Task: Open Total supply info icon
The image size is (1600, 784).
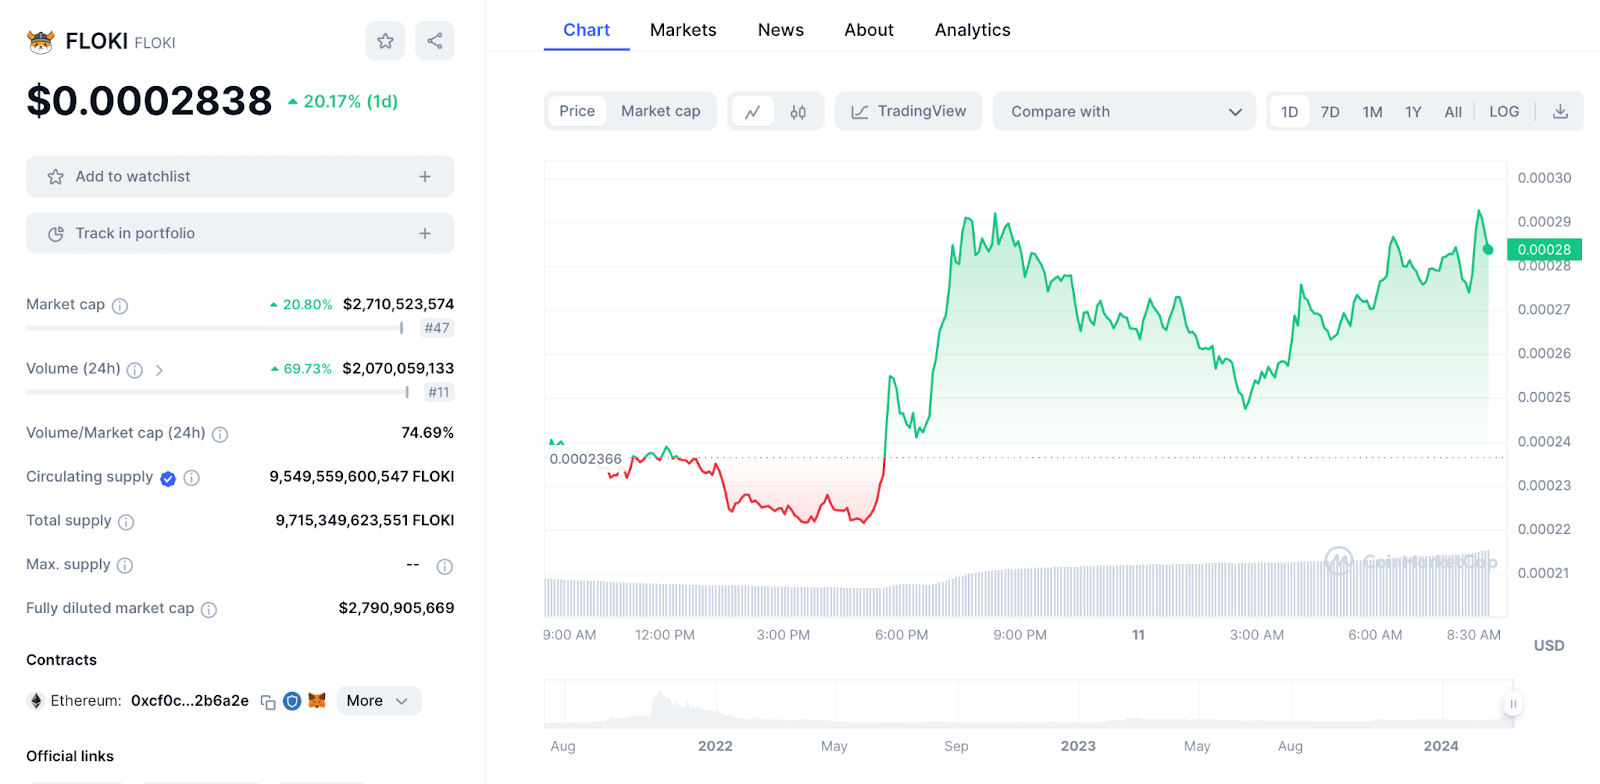Action: coord(126,522)
